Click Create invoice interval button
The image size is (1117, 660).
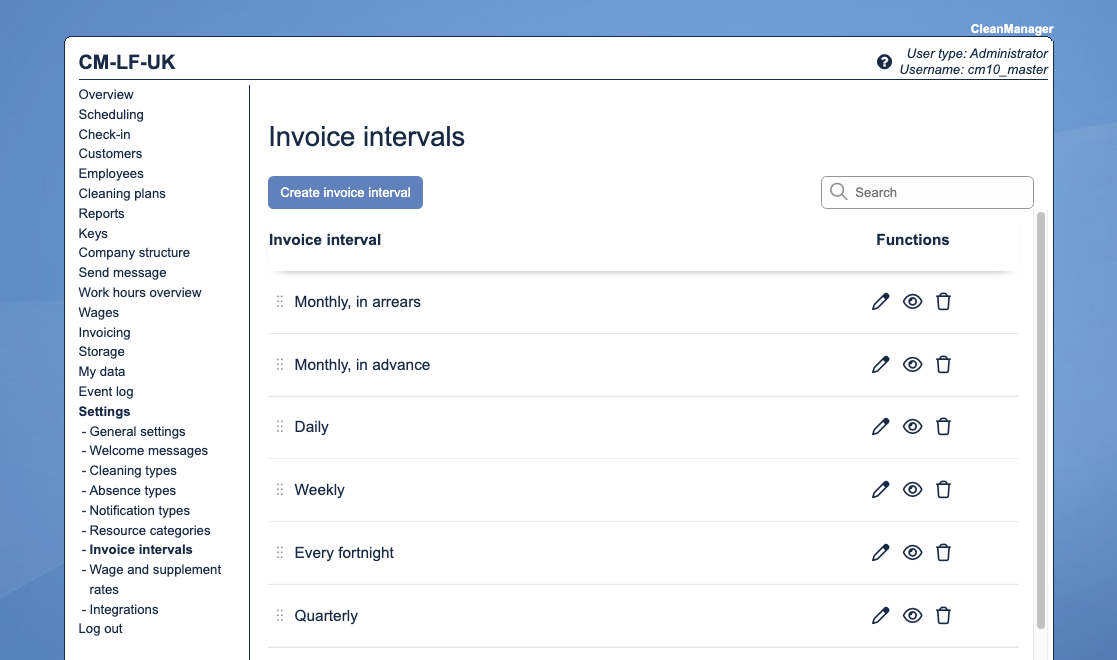click(x=345, y=193)
